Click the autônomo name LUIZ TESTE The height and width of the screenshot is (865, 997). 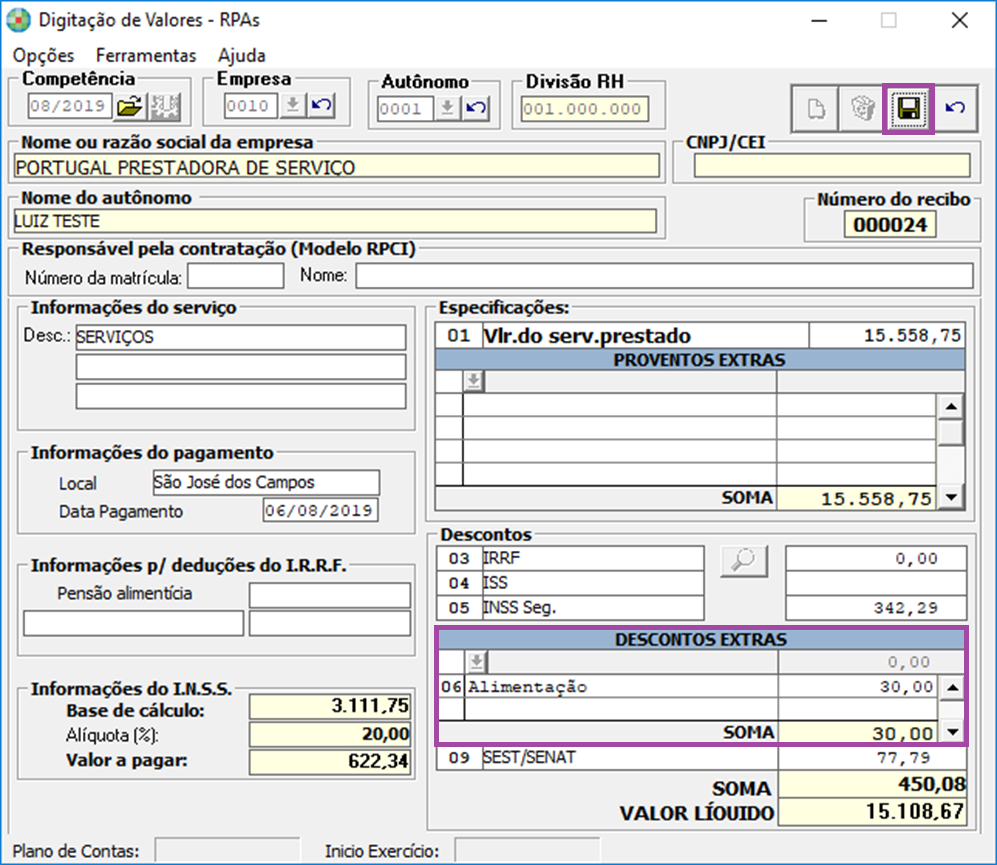pyautogui.click(x=334, y=221)
